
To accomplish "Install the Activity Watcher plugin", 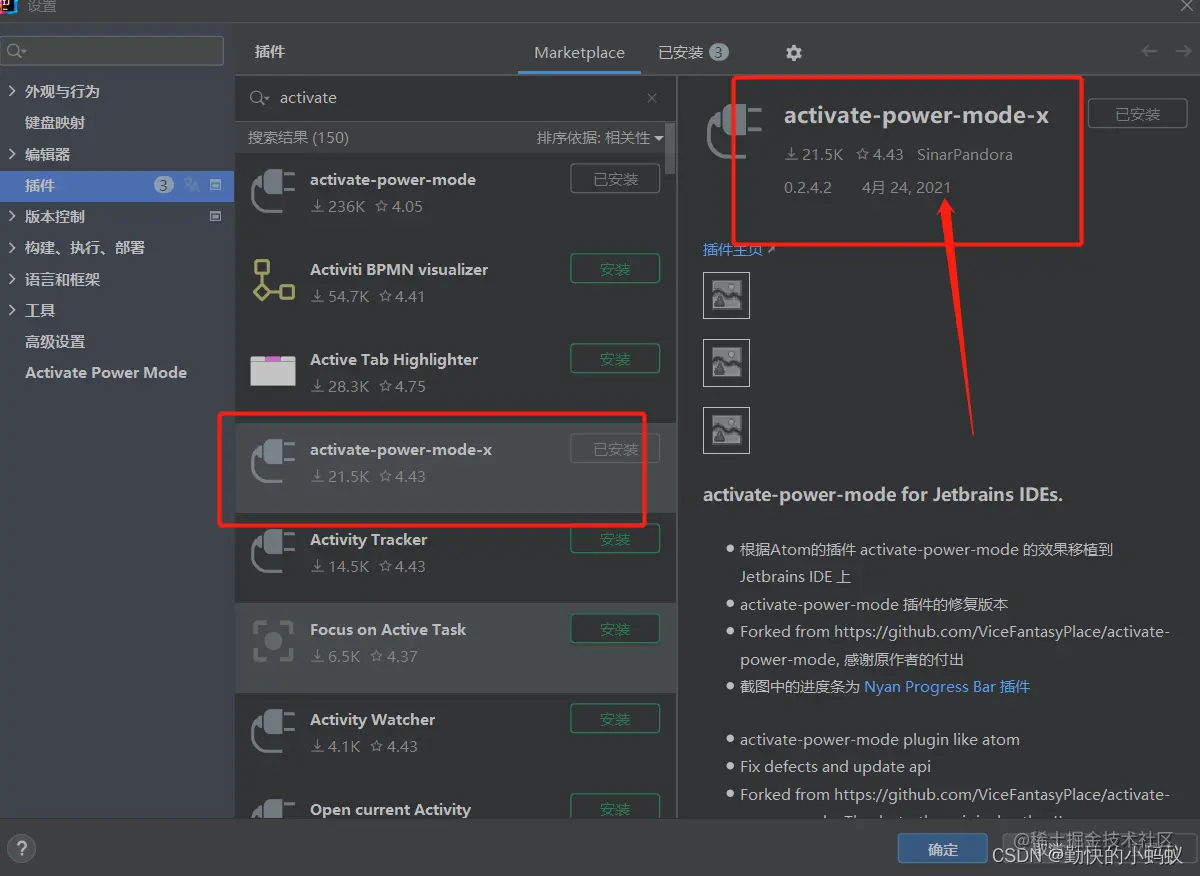I will click(615, 719).
